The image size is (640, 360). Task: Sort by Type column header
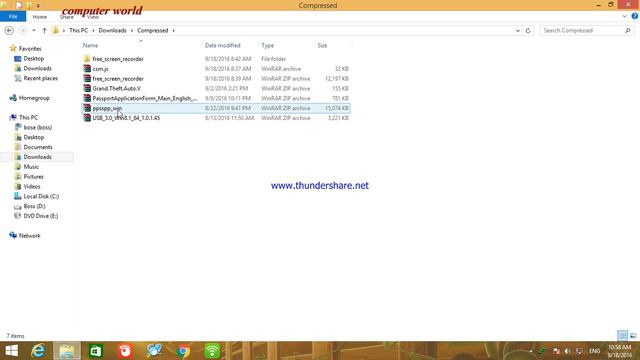coord(267,45)
